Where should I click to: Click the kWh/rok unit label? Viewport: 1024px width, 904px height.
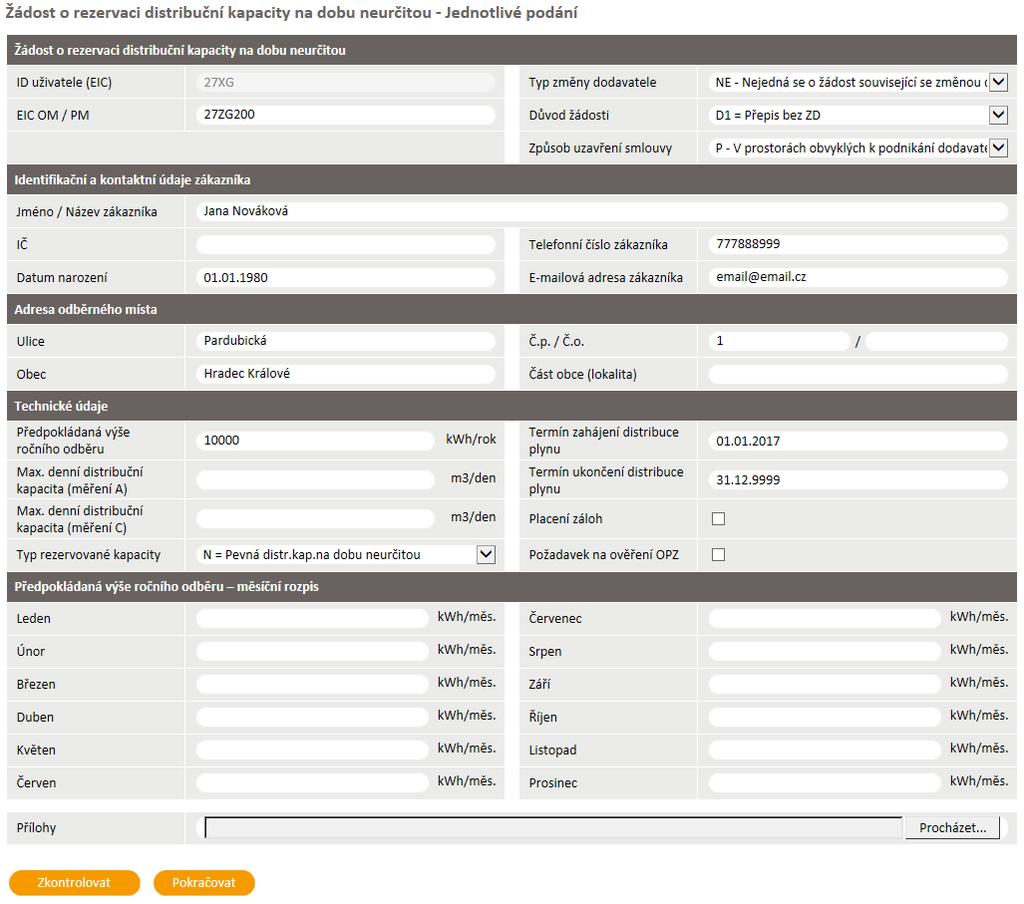point(471,439)
